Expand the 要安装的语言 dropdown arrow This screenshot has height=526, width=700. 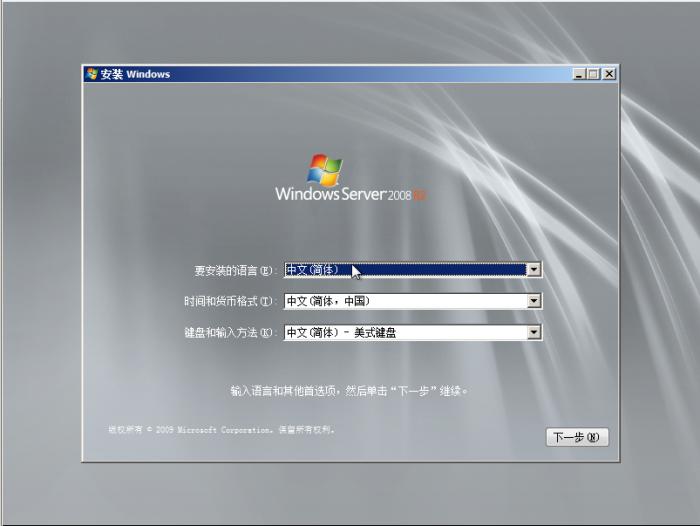[x=534, y=270]
